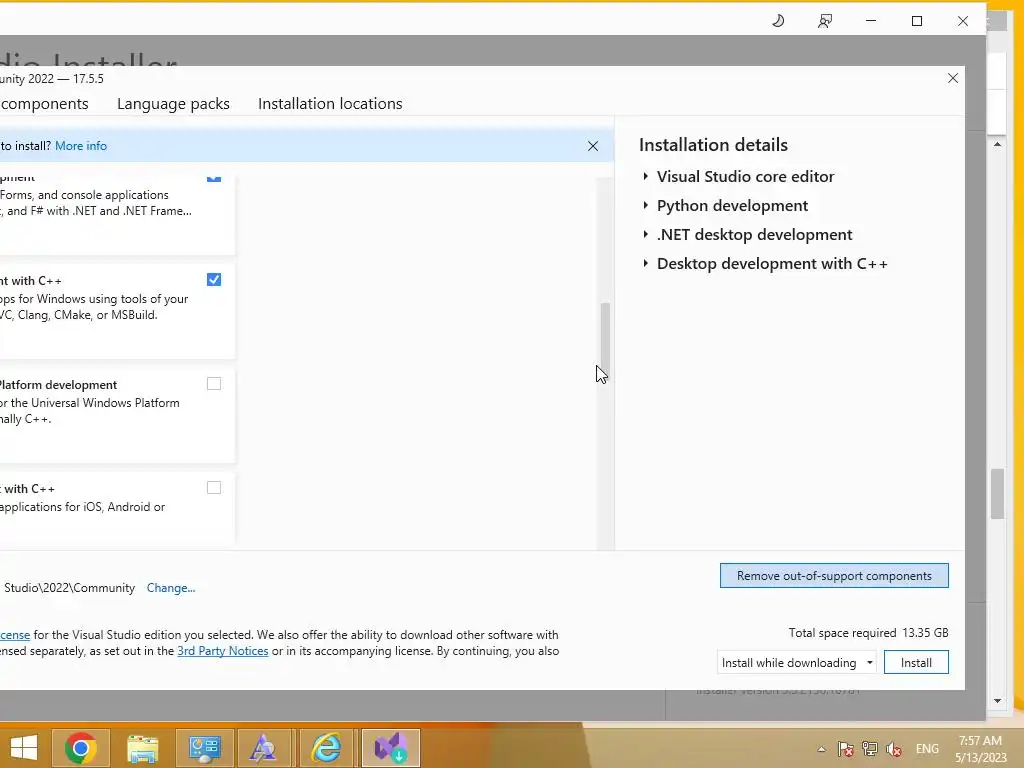Uncheck the .NET desktop development workload checkbox
This screenshot has width=1024, height=768.
tap(214, 178)
